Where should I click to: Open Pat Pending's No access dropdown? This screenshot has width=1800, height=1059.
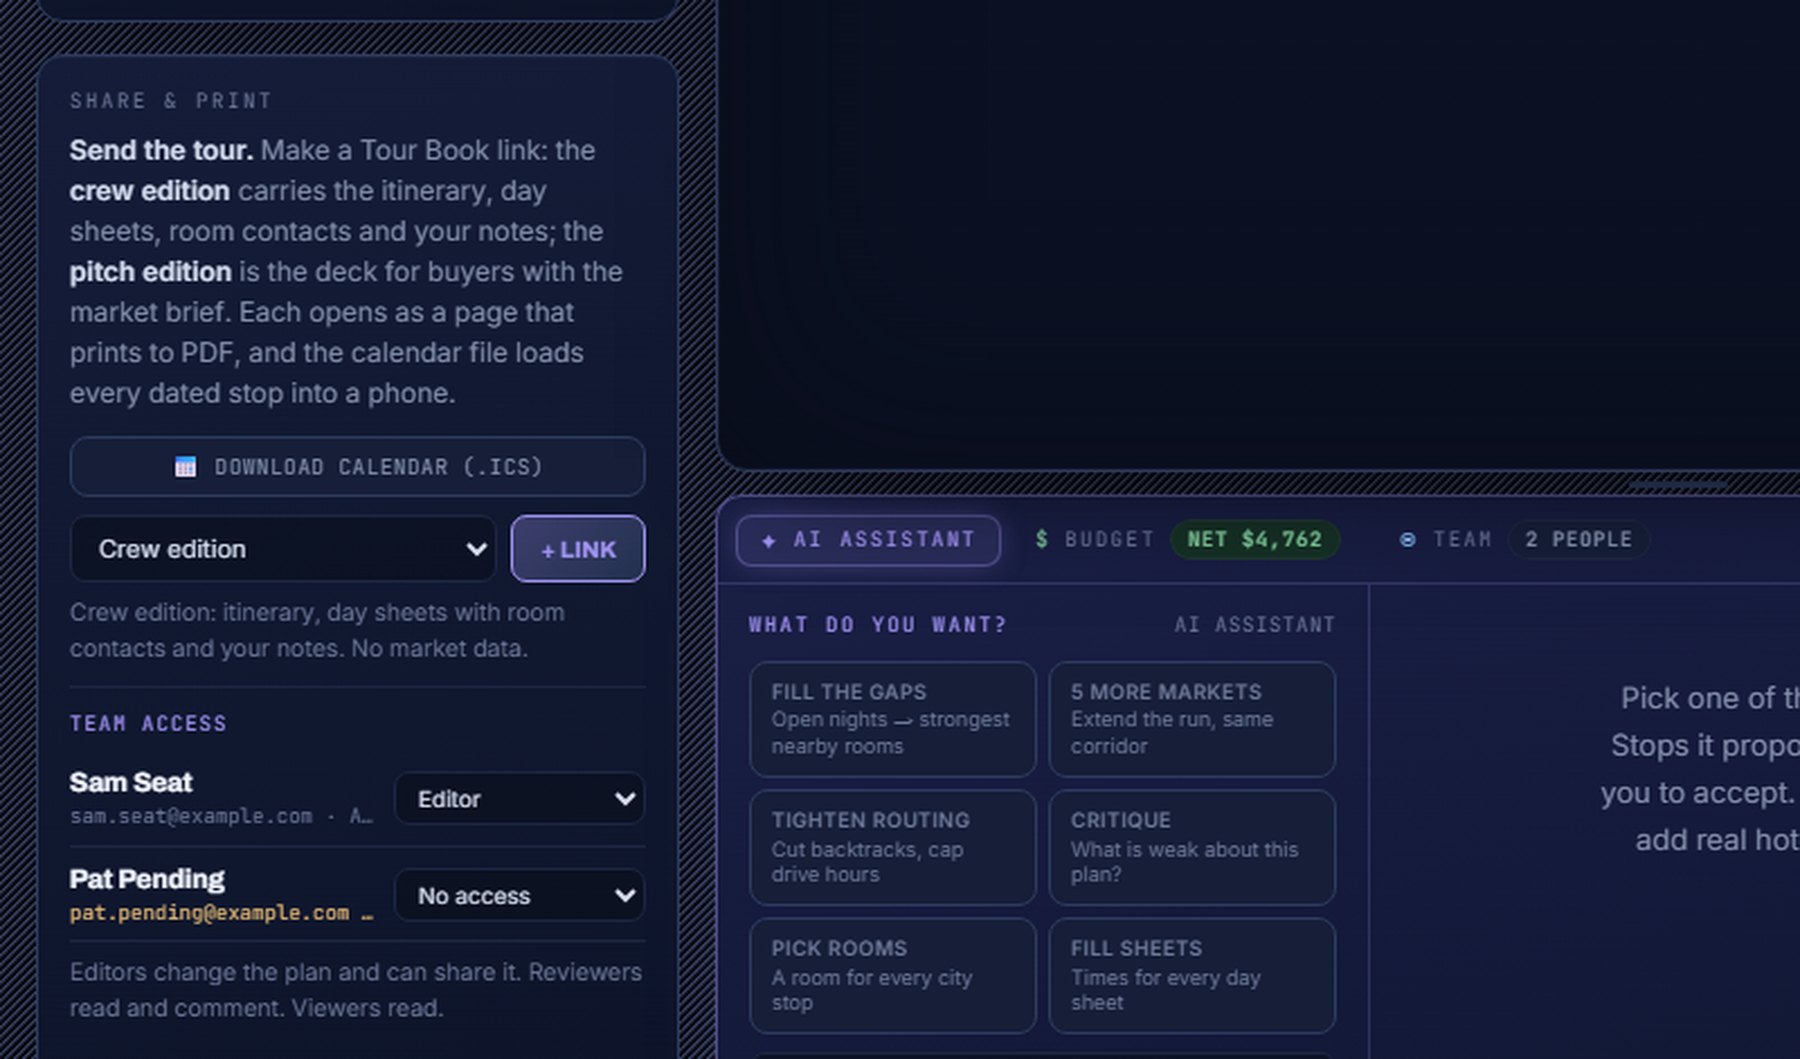tap(519, 896)
